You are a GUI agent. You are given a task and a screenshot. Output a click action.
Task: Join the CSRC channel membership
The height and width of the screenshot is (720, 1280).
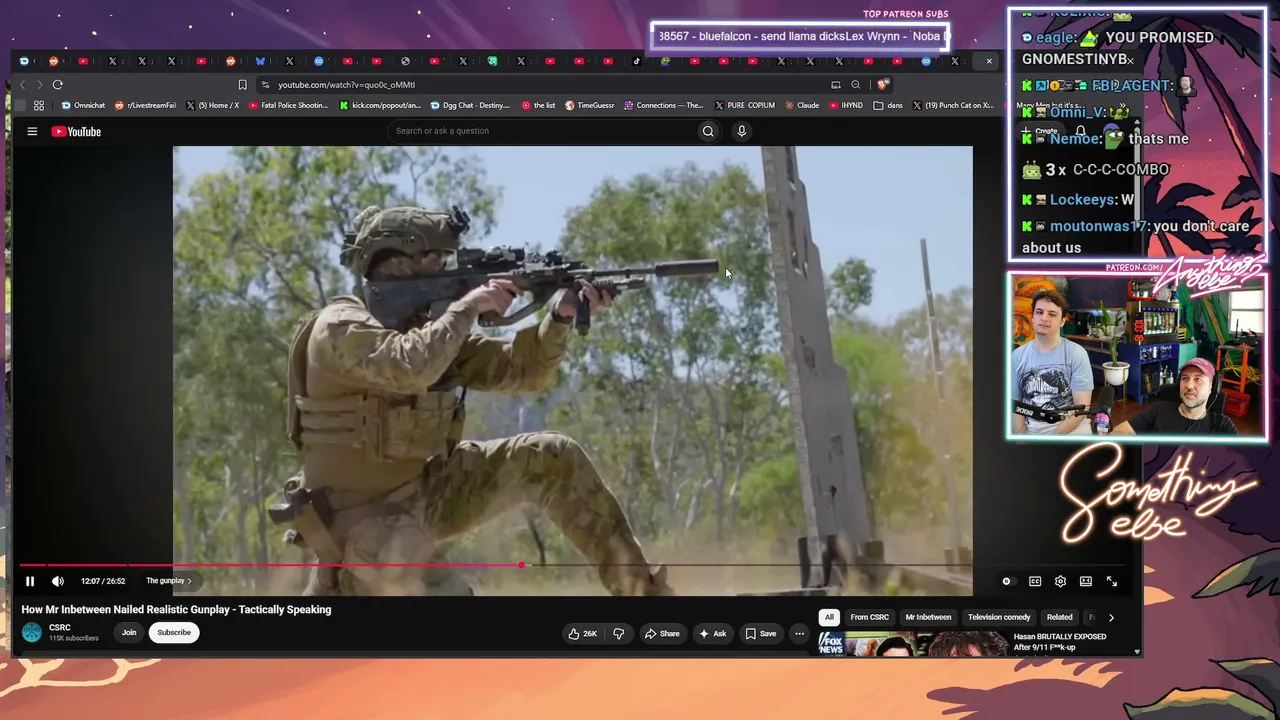point(129,632)
